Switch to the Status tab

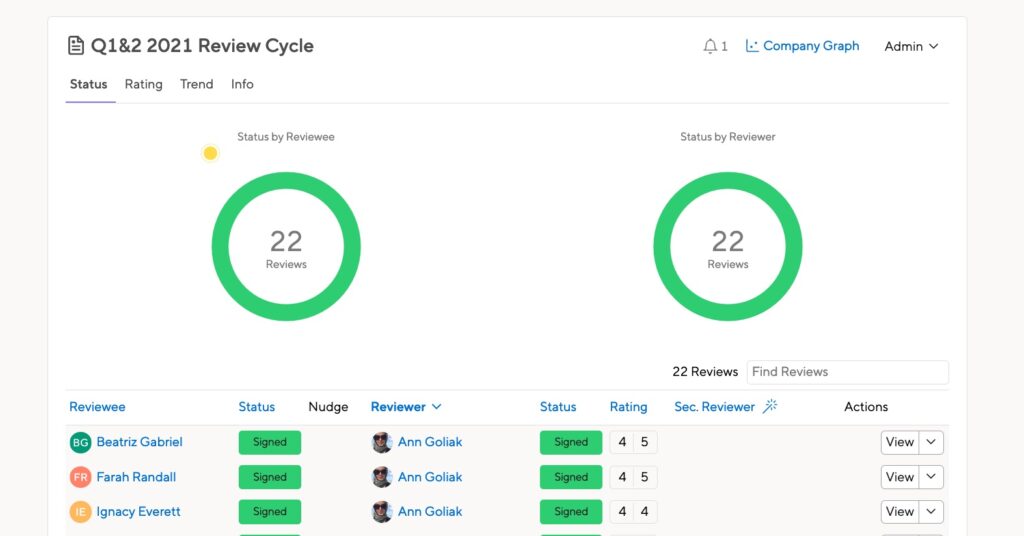pos(89,84)
